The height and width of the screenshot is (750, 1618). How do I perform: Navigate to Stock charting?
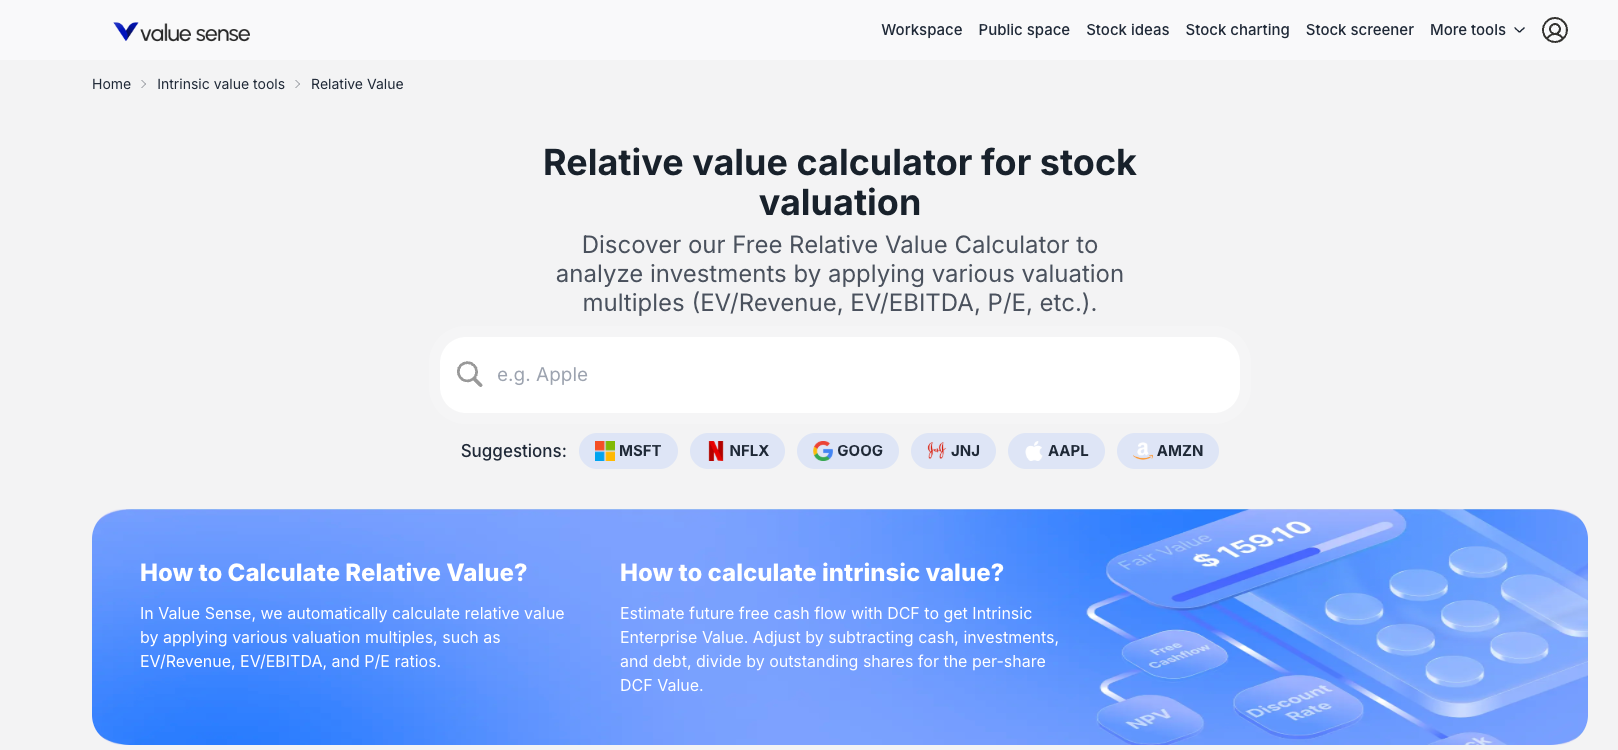click(x=1237, y=30)
